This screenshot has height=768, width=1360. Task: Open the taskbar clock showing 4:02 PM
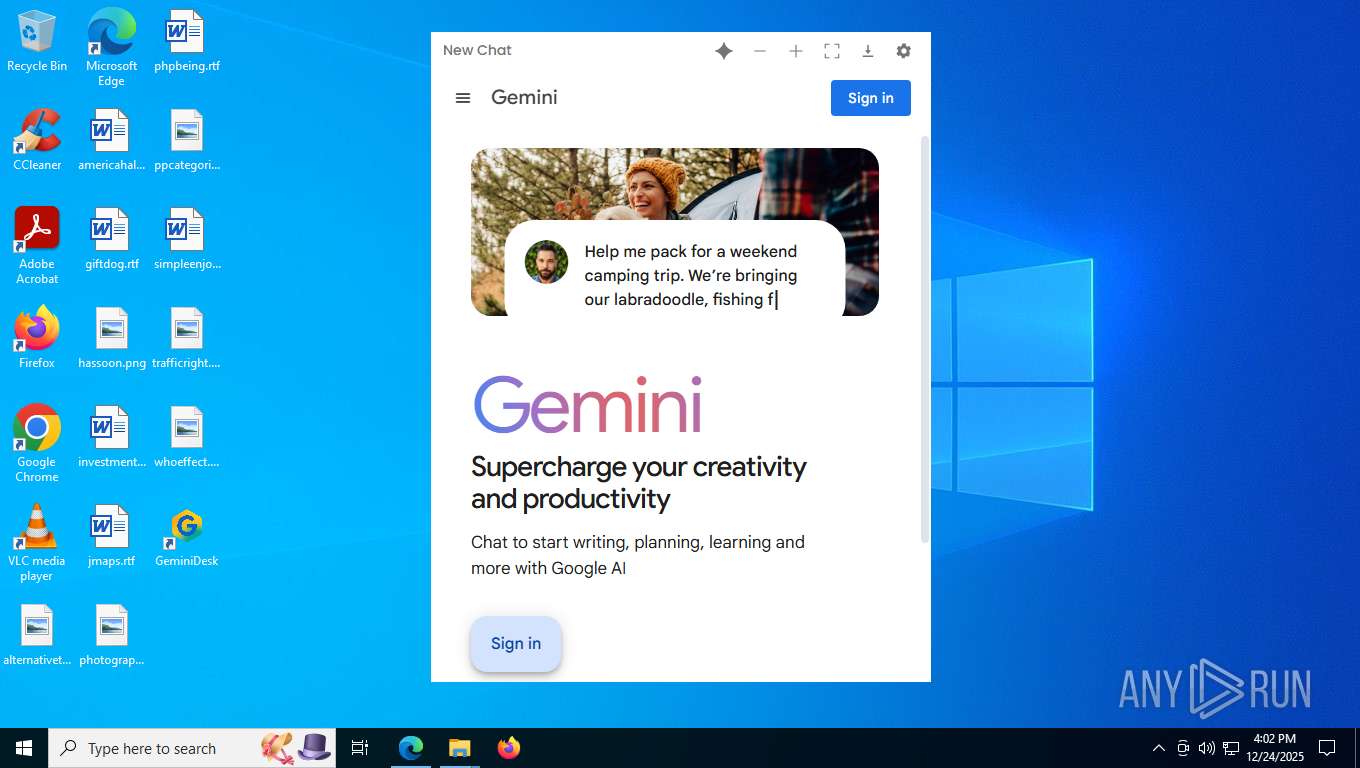coord(1275,748)
